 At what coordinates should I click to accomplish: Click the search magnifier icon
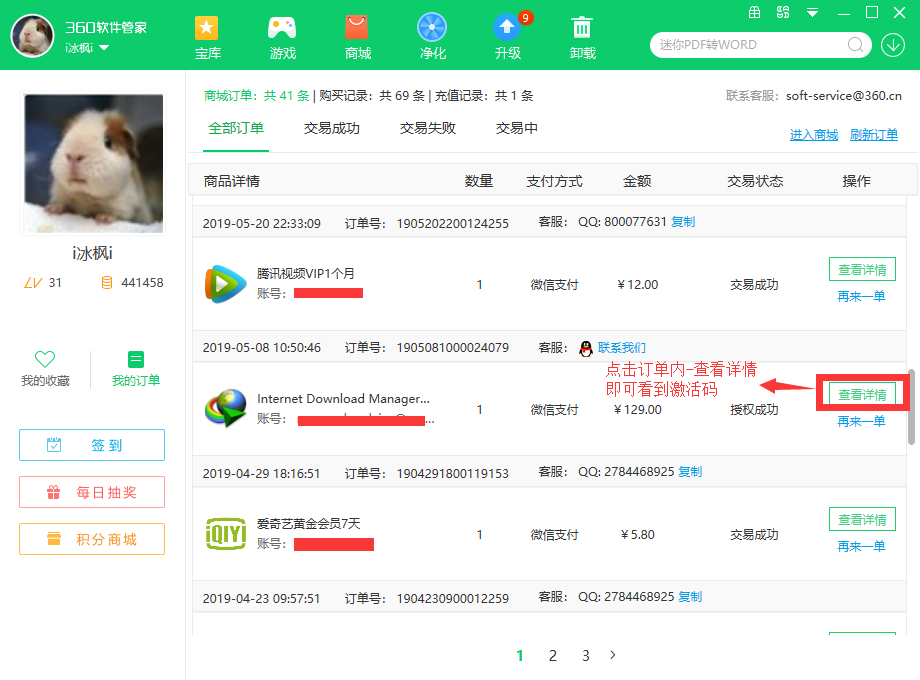(x=855, y=45)
